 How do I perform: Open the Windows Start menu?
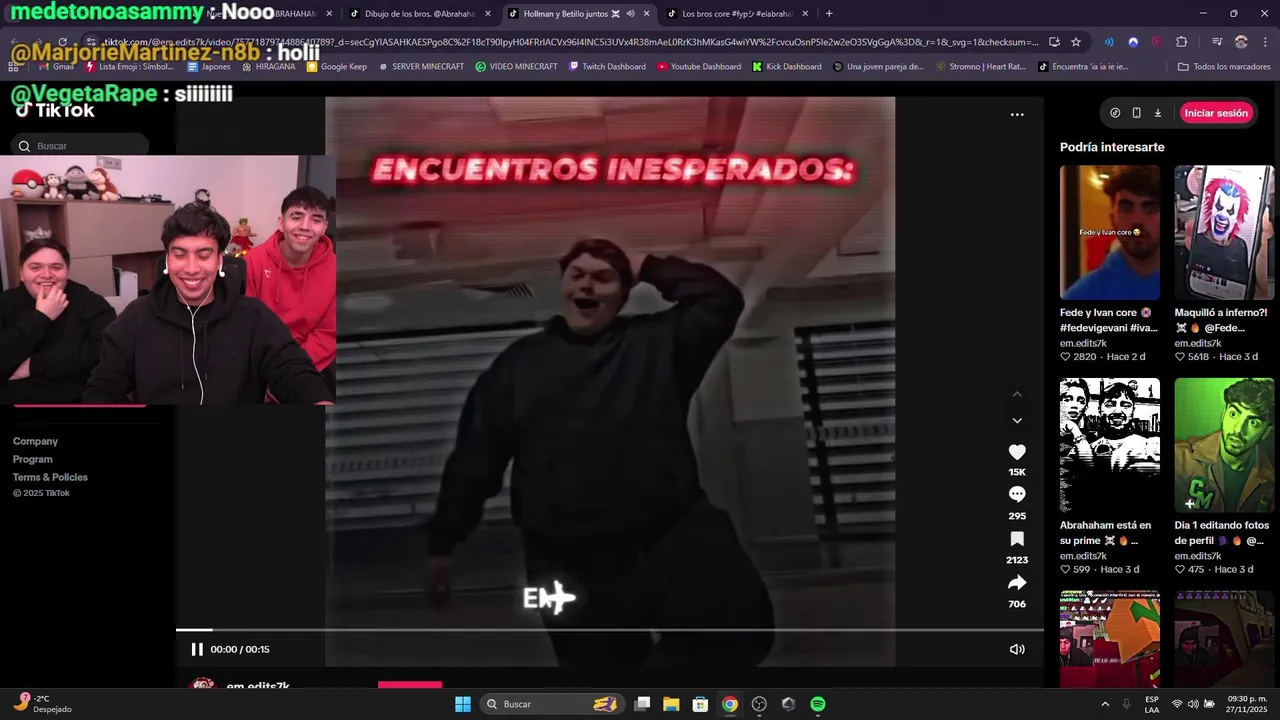click(x=463, y=704)
